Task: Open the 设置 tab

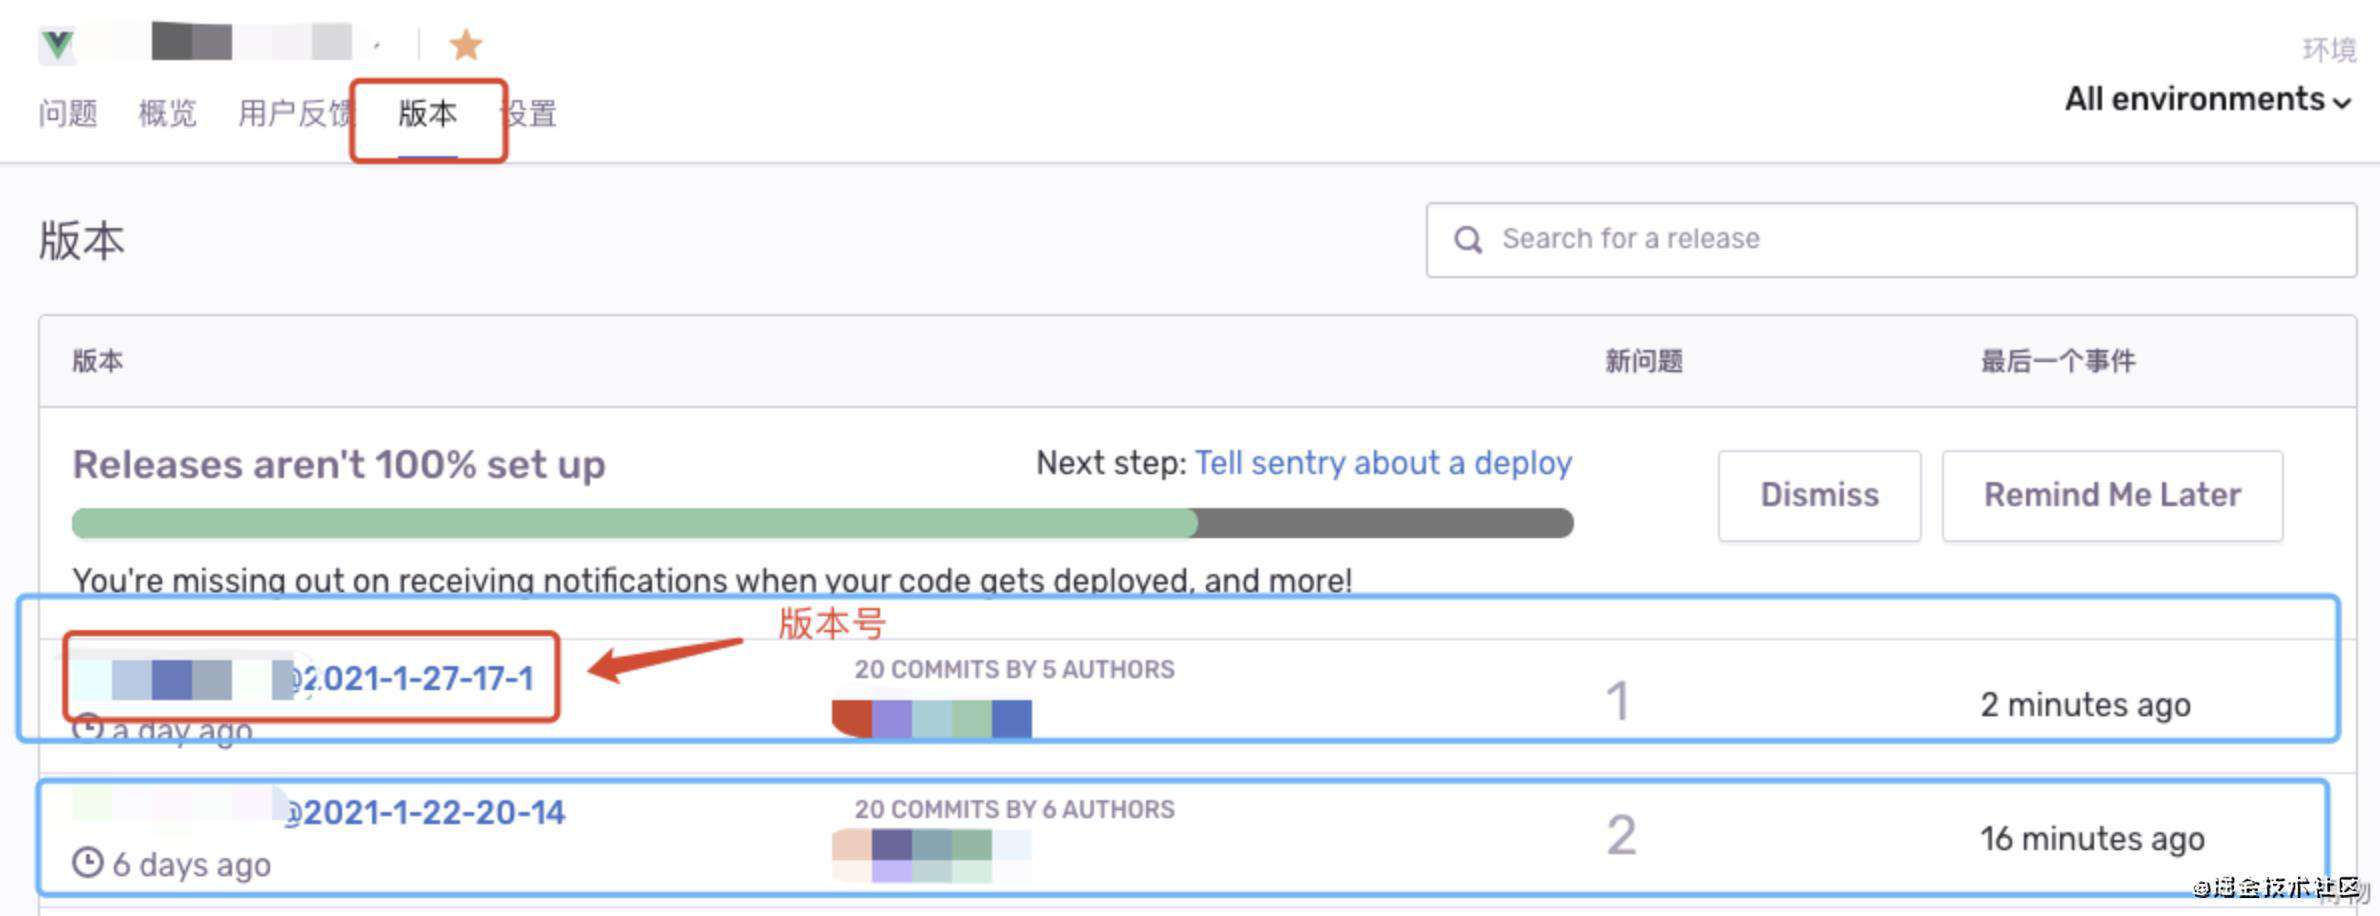Action: point(530,113)
